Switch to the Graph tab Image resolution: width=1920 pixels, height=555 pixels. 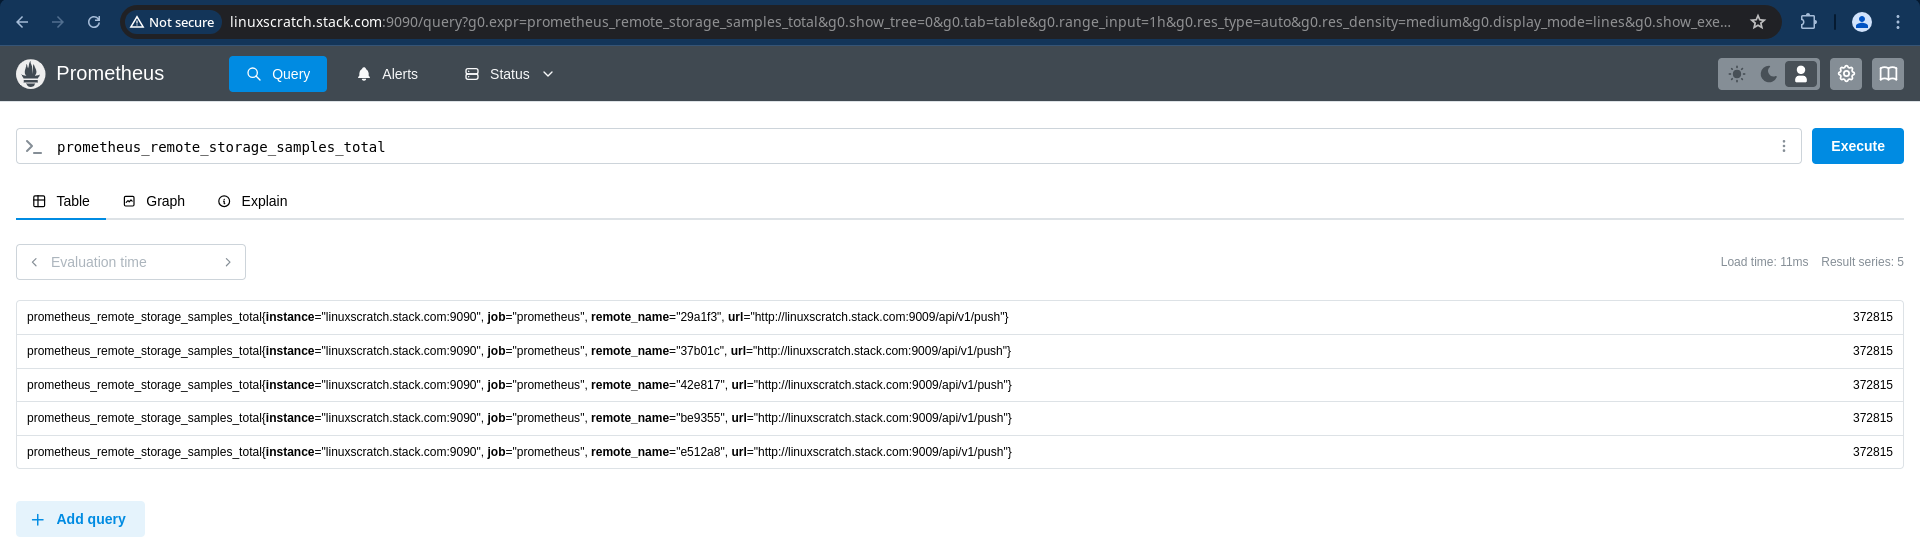tap(154, 201)
